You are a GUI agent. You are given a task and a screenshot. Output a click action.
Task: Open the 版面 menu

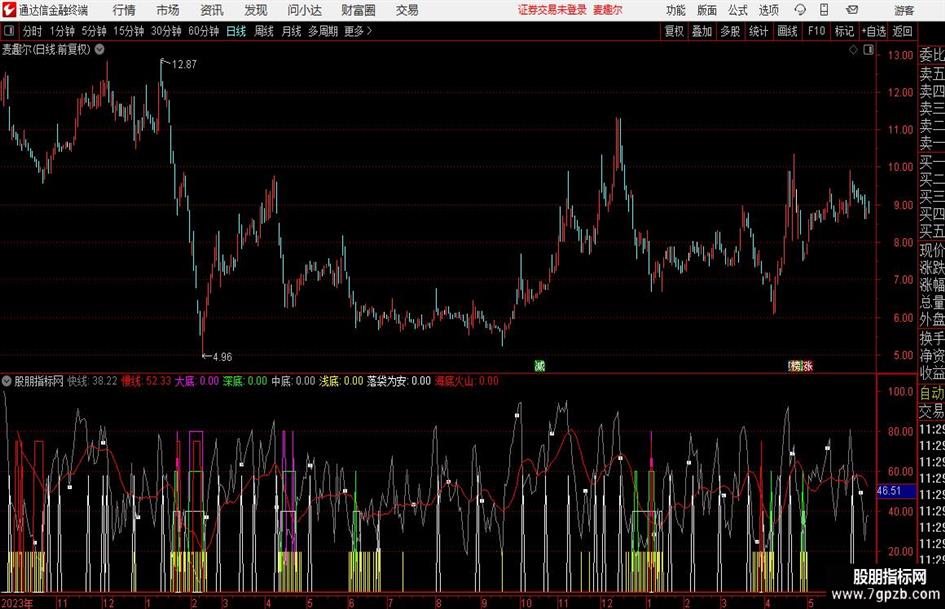707,10
